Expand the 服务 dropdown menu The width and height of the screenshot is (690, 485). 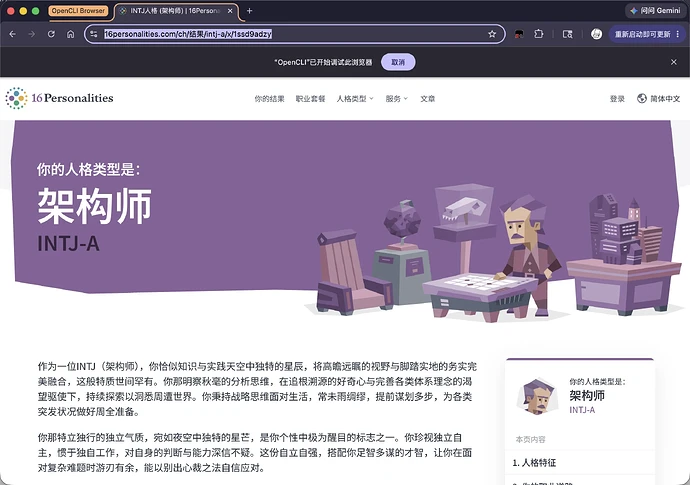pos(396,99)
